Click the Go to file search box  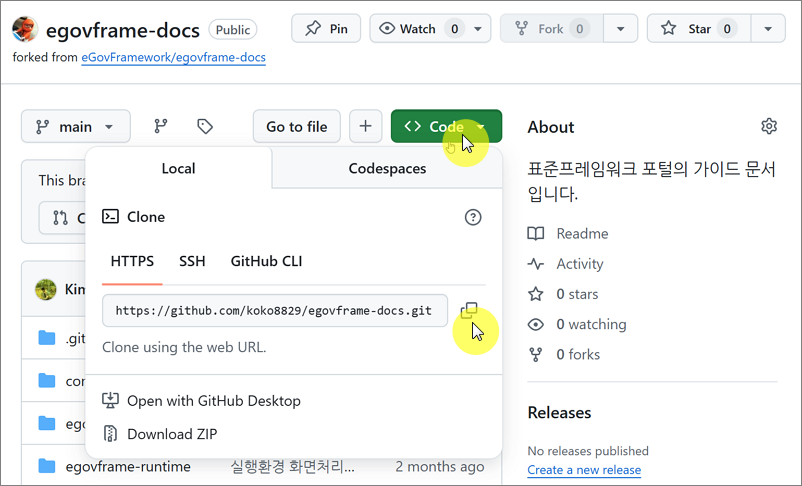click(x=297, y=126)
